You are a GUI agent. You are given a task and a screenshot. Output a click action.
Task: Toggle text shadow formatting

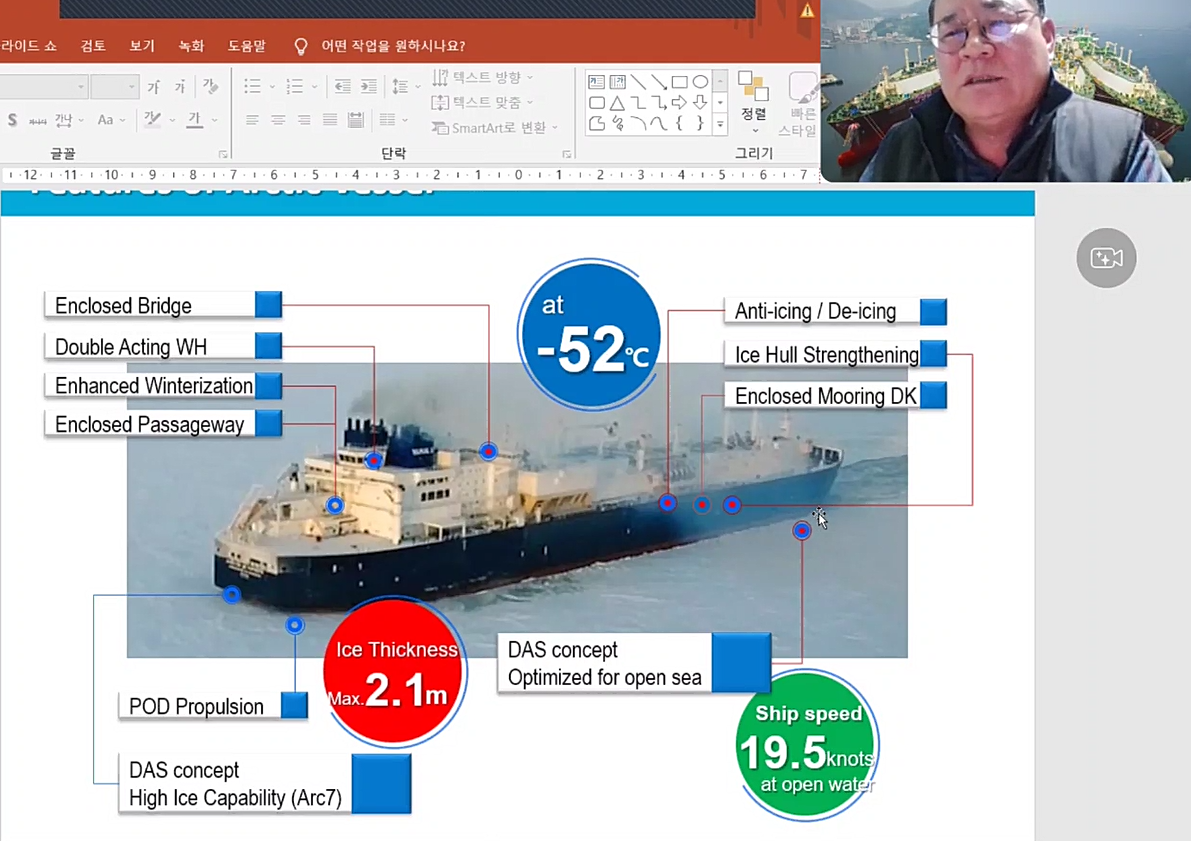point(12,120)
